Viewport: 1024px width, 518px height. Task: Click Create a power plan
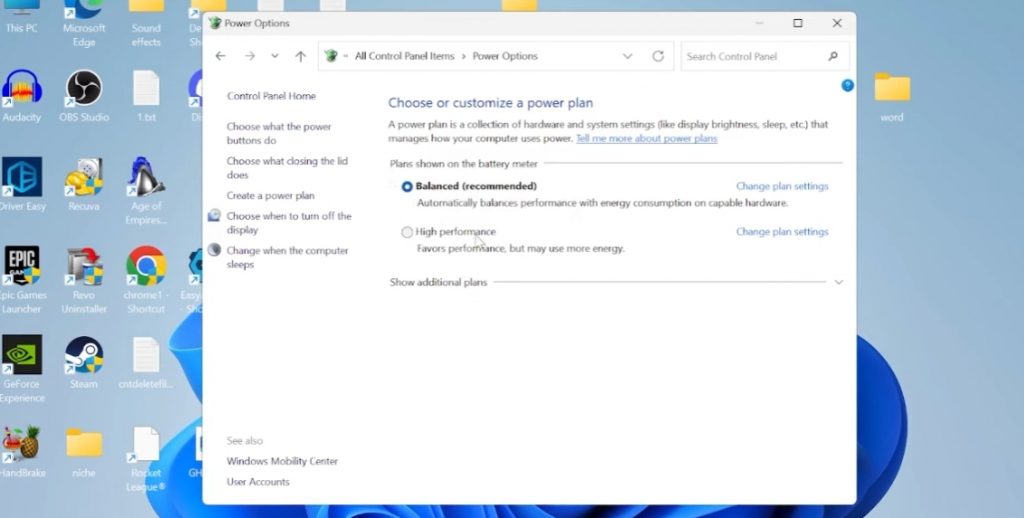pyautogui.click(x=270, y=196)
